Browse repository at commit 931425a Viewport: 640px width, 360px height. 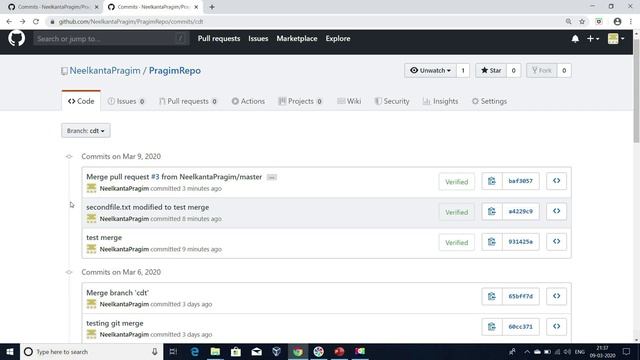pos(556,242)
